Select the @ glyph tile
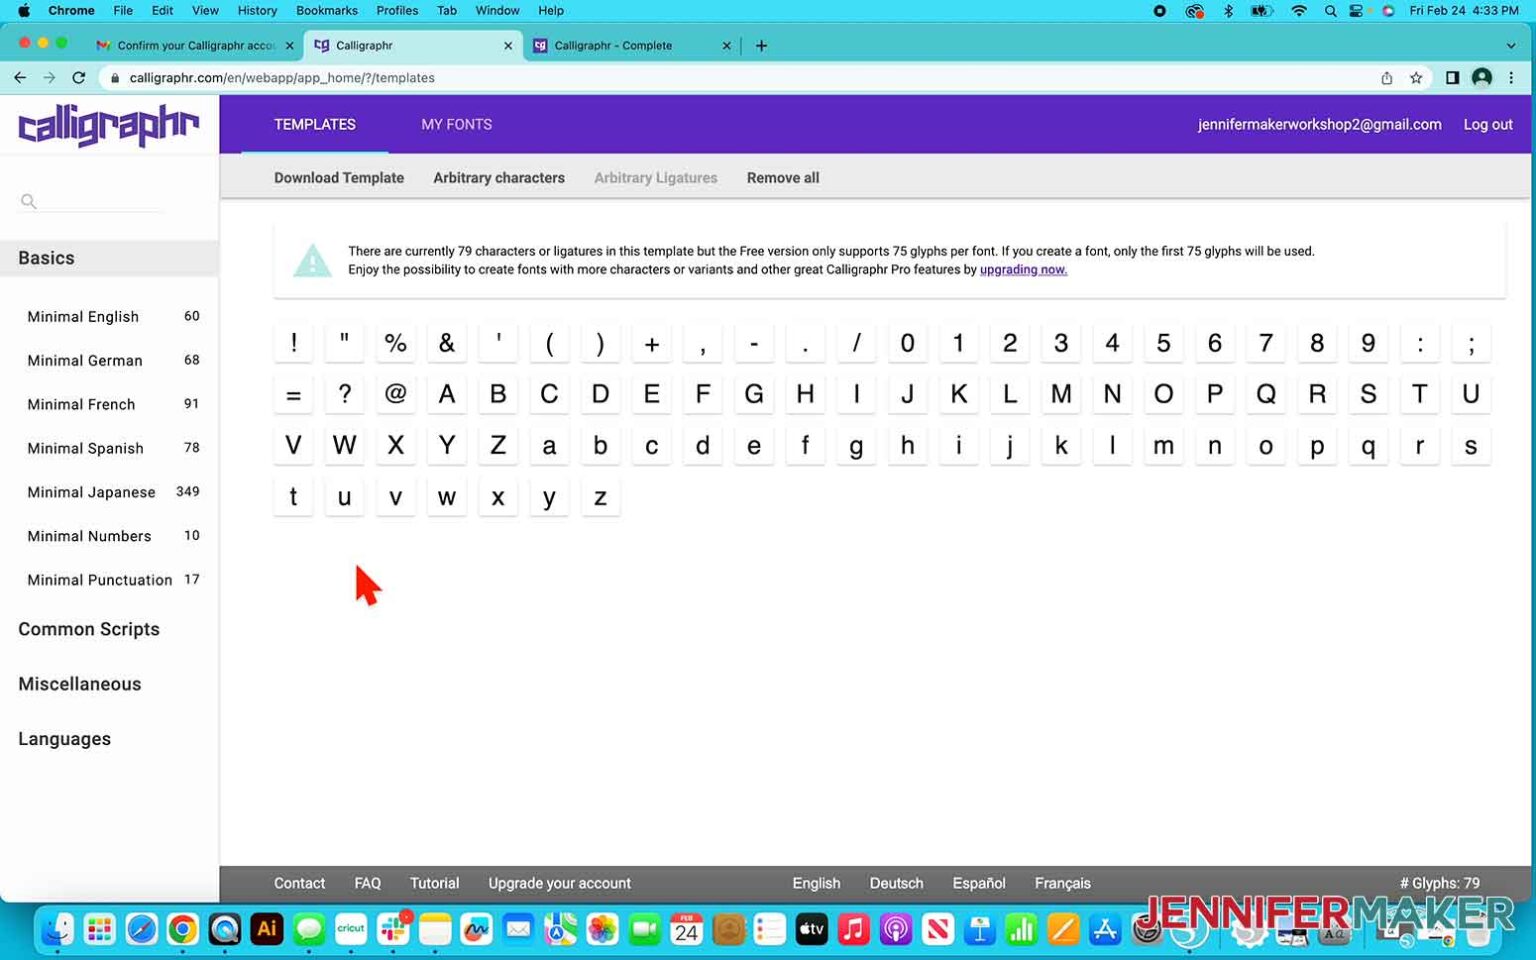The image size is (1536, 960). 396,394
